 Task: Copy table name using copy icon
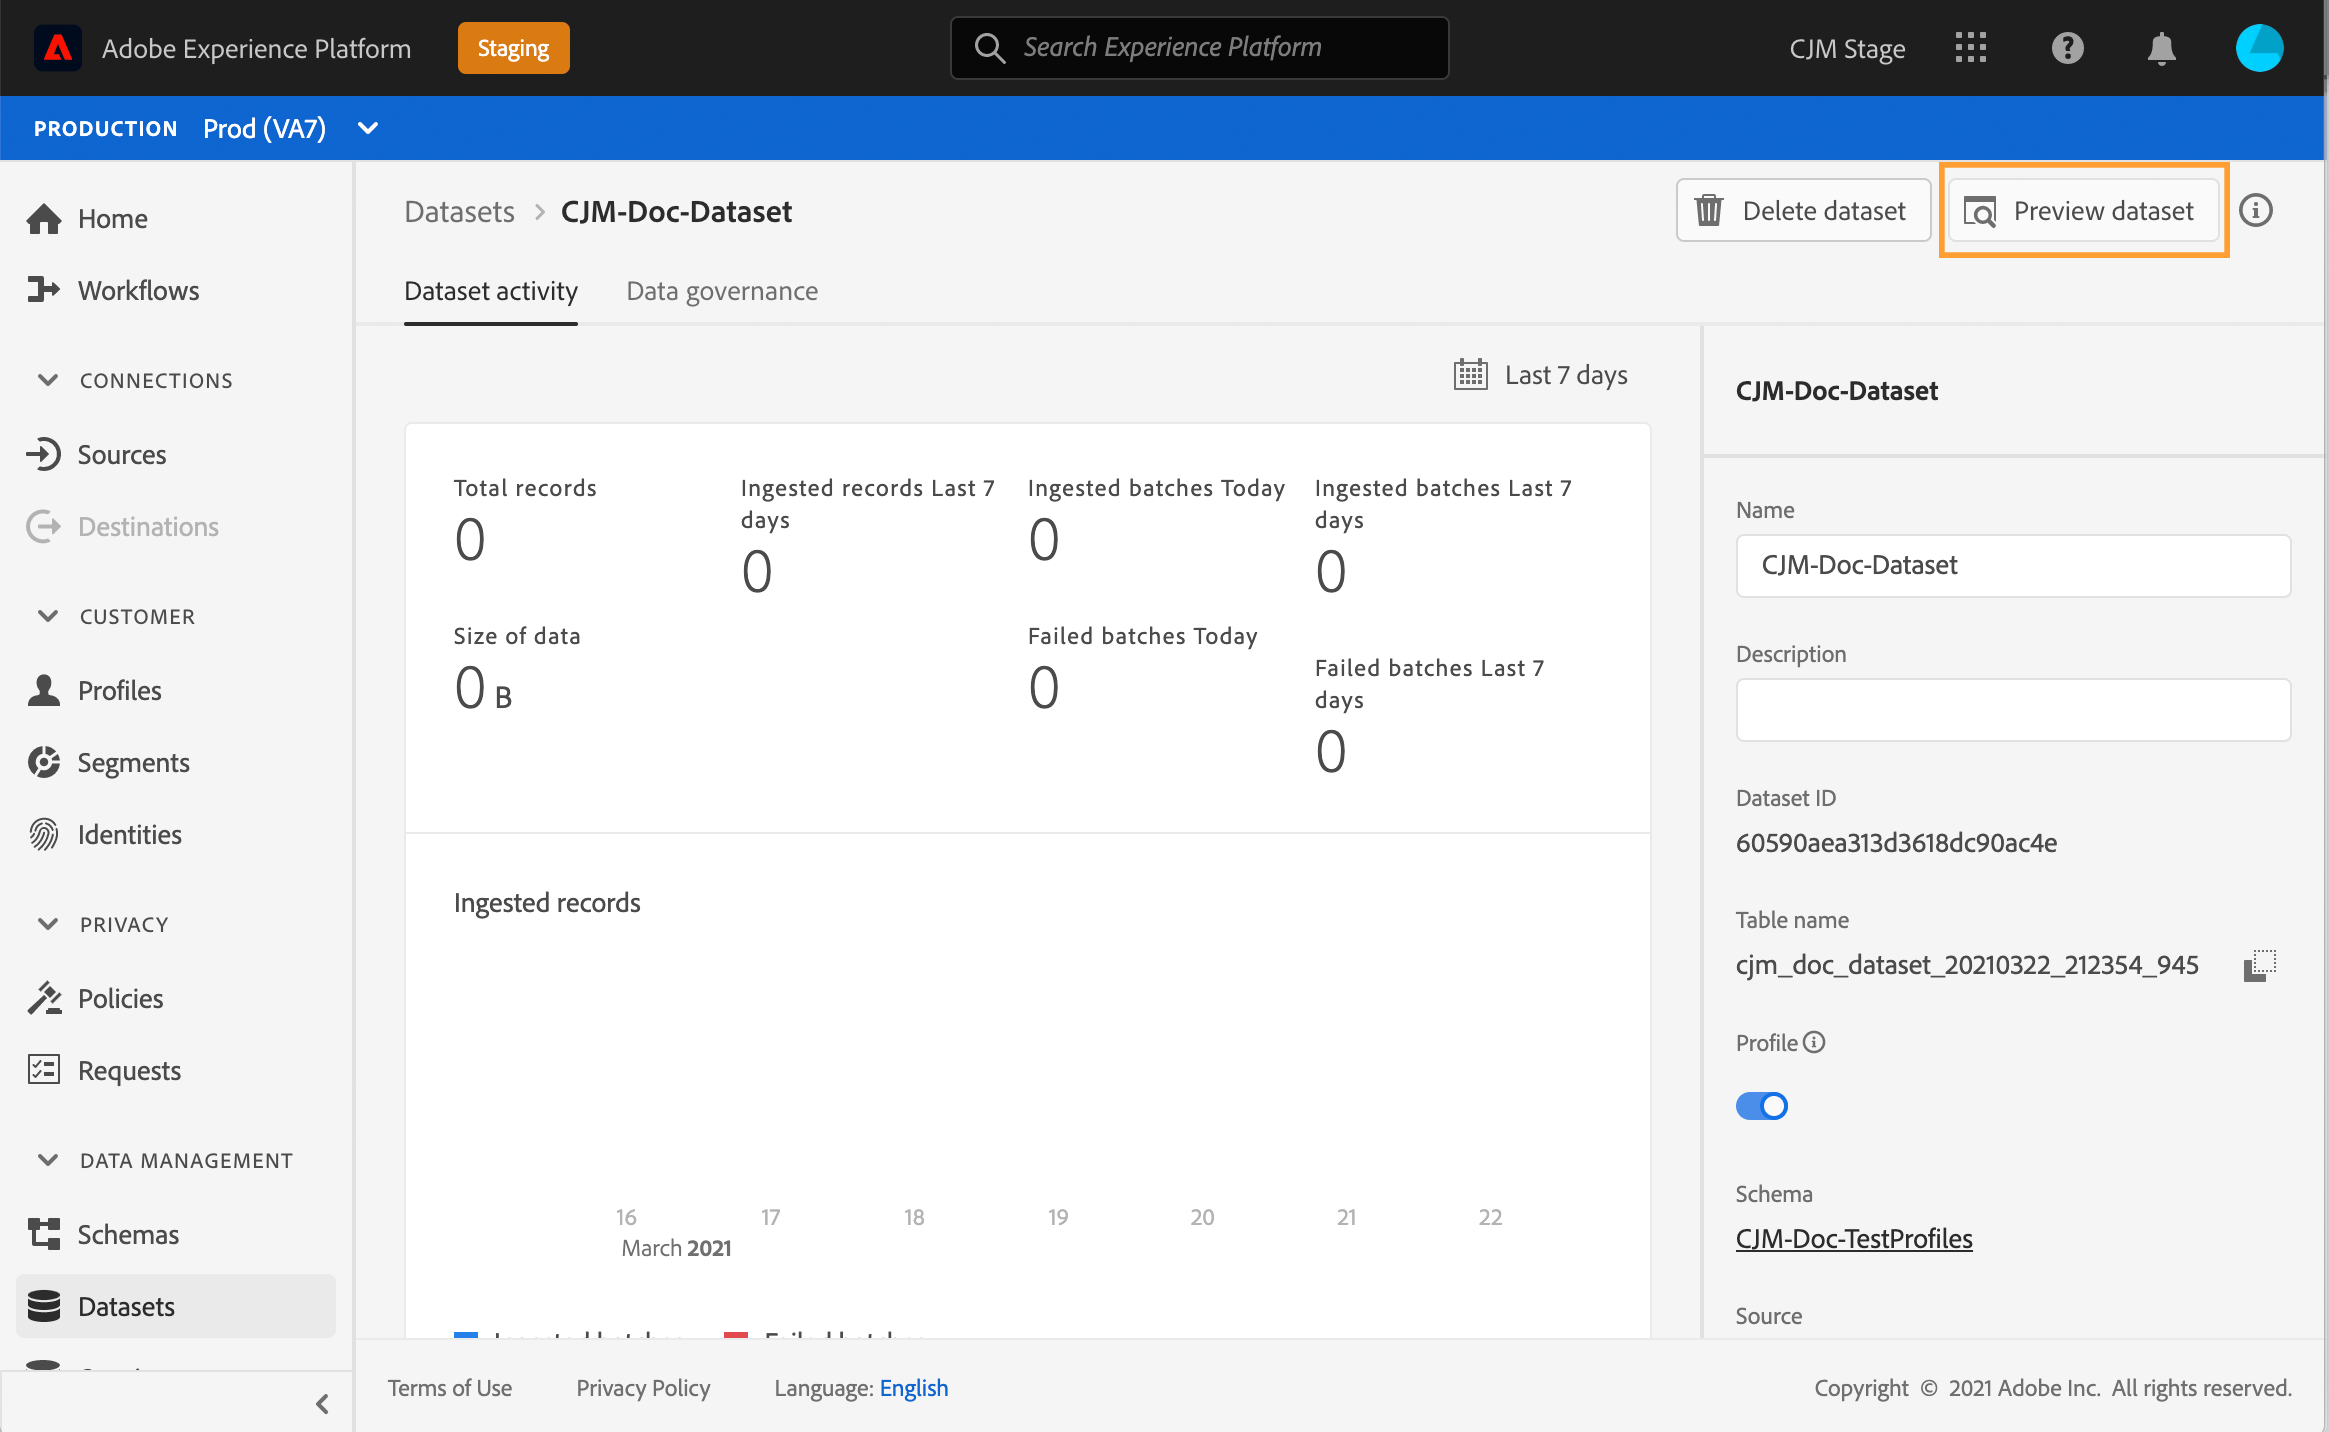(x=2259, y=965)
